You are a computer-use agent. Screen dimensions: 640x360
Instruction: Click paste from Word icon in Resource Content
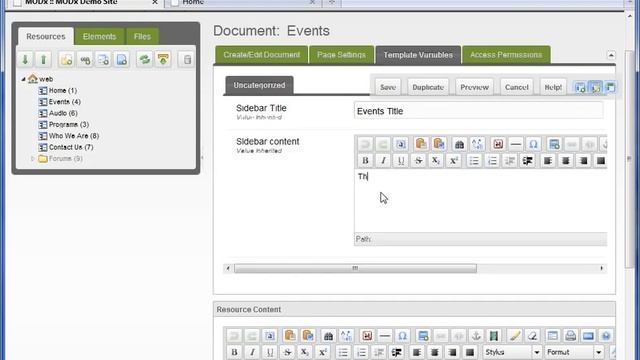tap(308, 336)
